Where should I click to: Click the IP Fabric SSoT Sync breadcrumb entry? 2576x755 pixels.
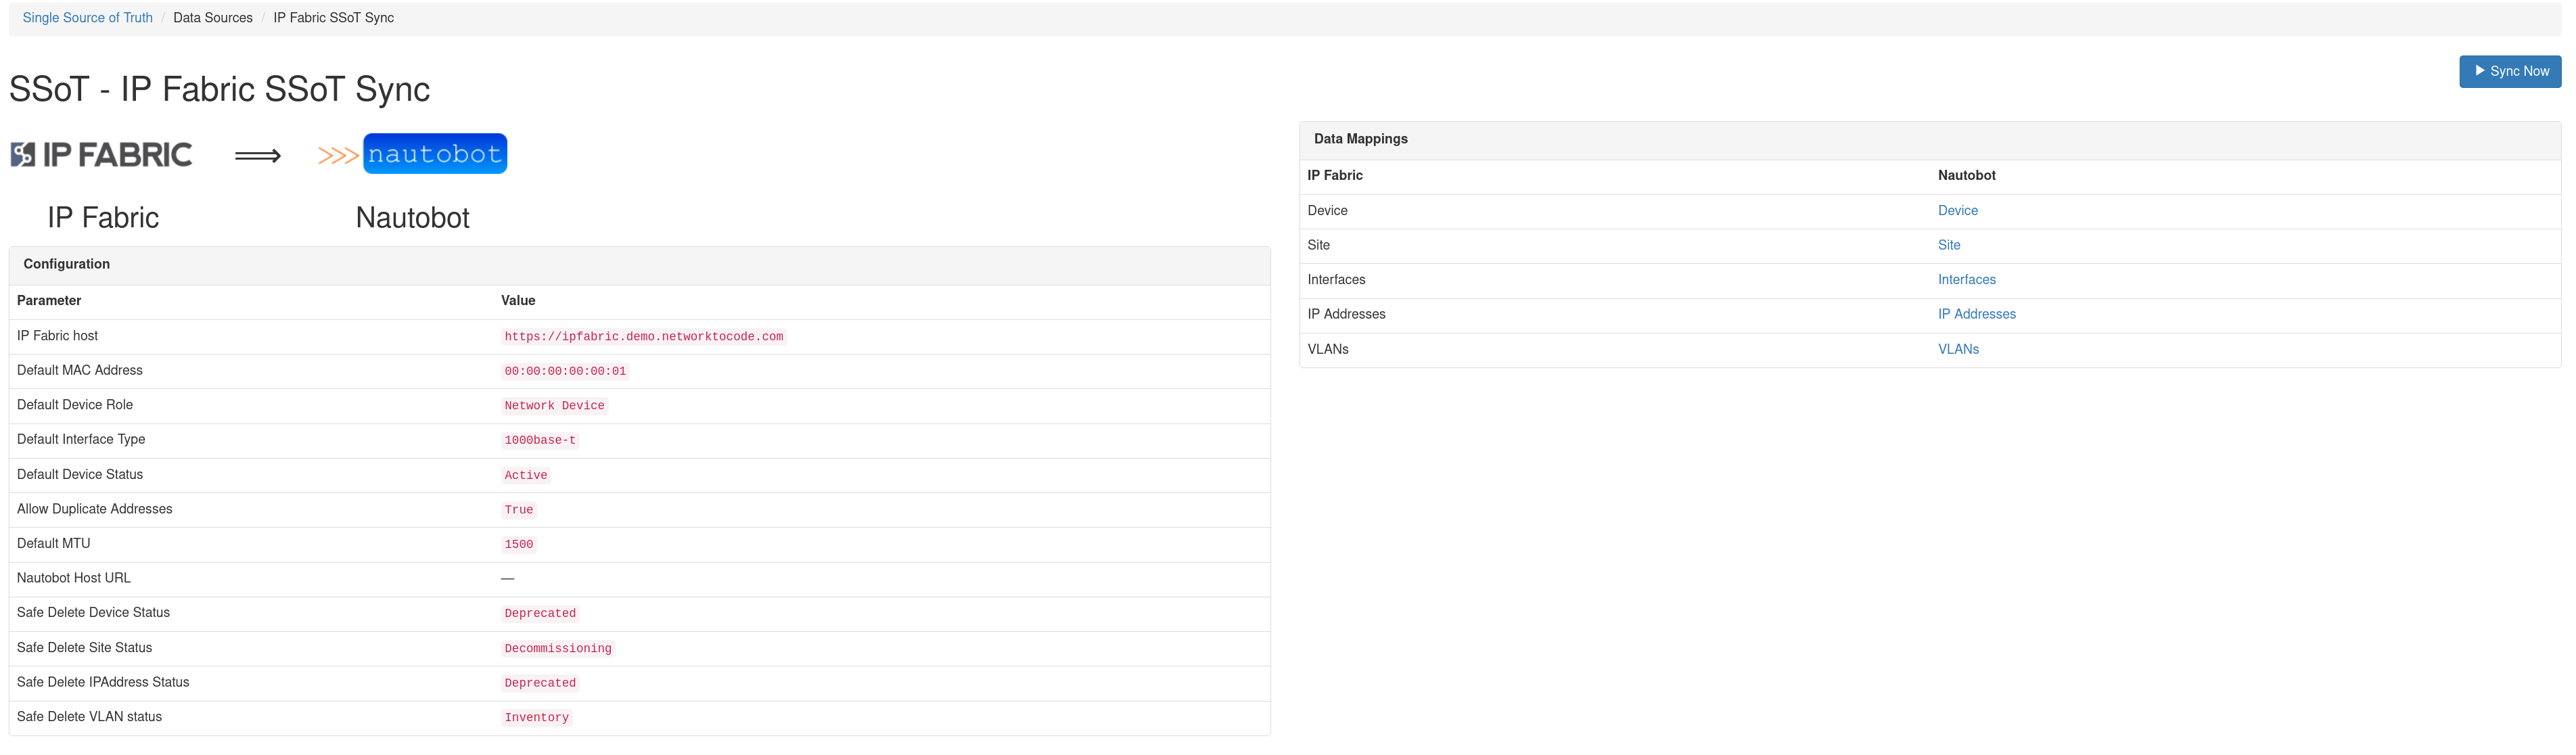click(333, 17)
